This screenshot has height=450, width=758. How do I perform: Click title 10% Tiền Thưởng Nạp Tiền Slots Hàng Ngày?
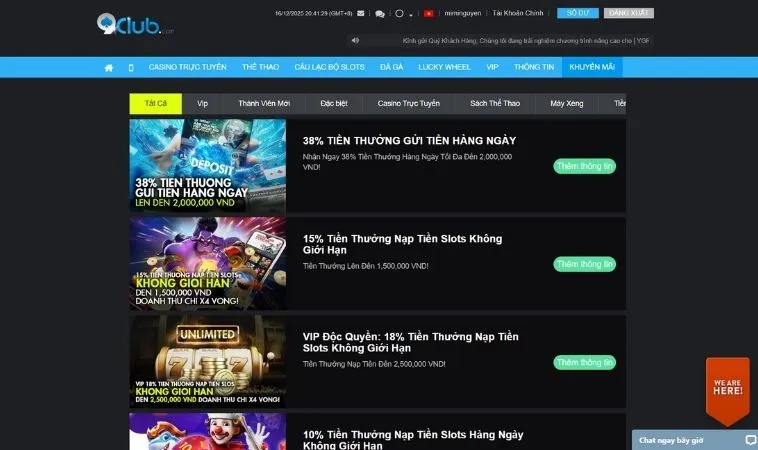coord(413,440)
